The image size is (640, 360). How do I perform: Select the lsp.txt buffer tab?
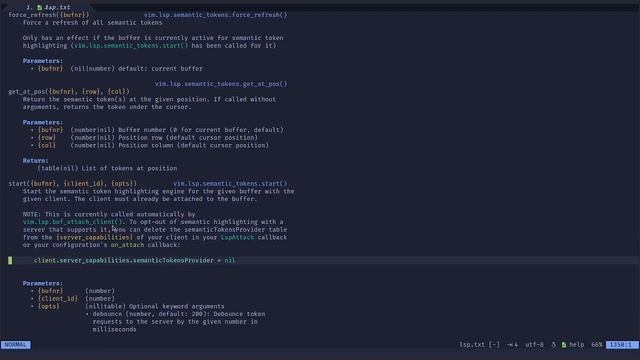48,7
